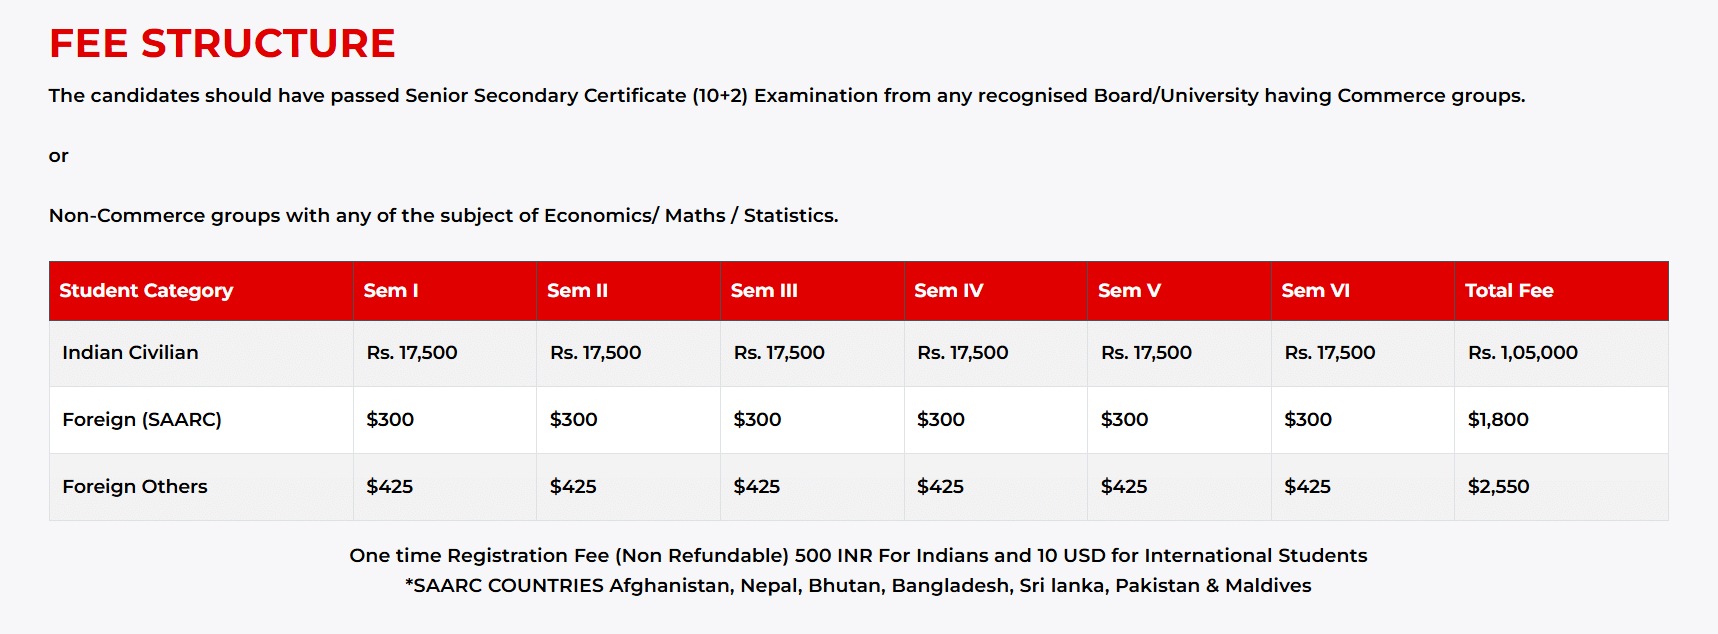1718x634 pixels.
Task: Click the one time Registration Fee note
Action: (x=858, y=556)
